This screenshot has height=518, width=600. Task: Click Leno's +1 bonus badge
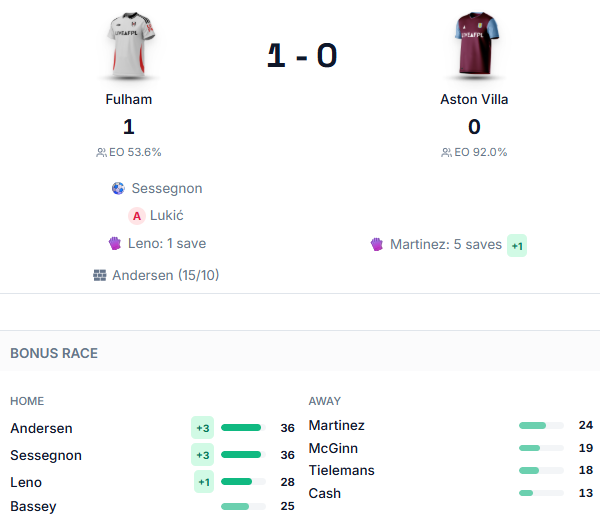204,482
